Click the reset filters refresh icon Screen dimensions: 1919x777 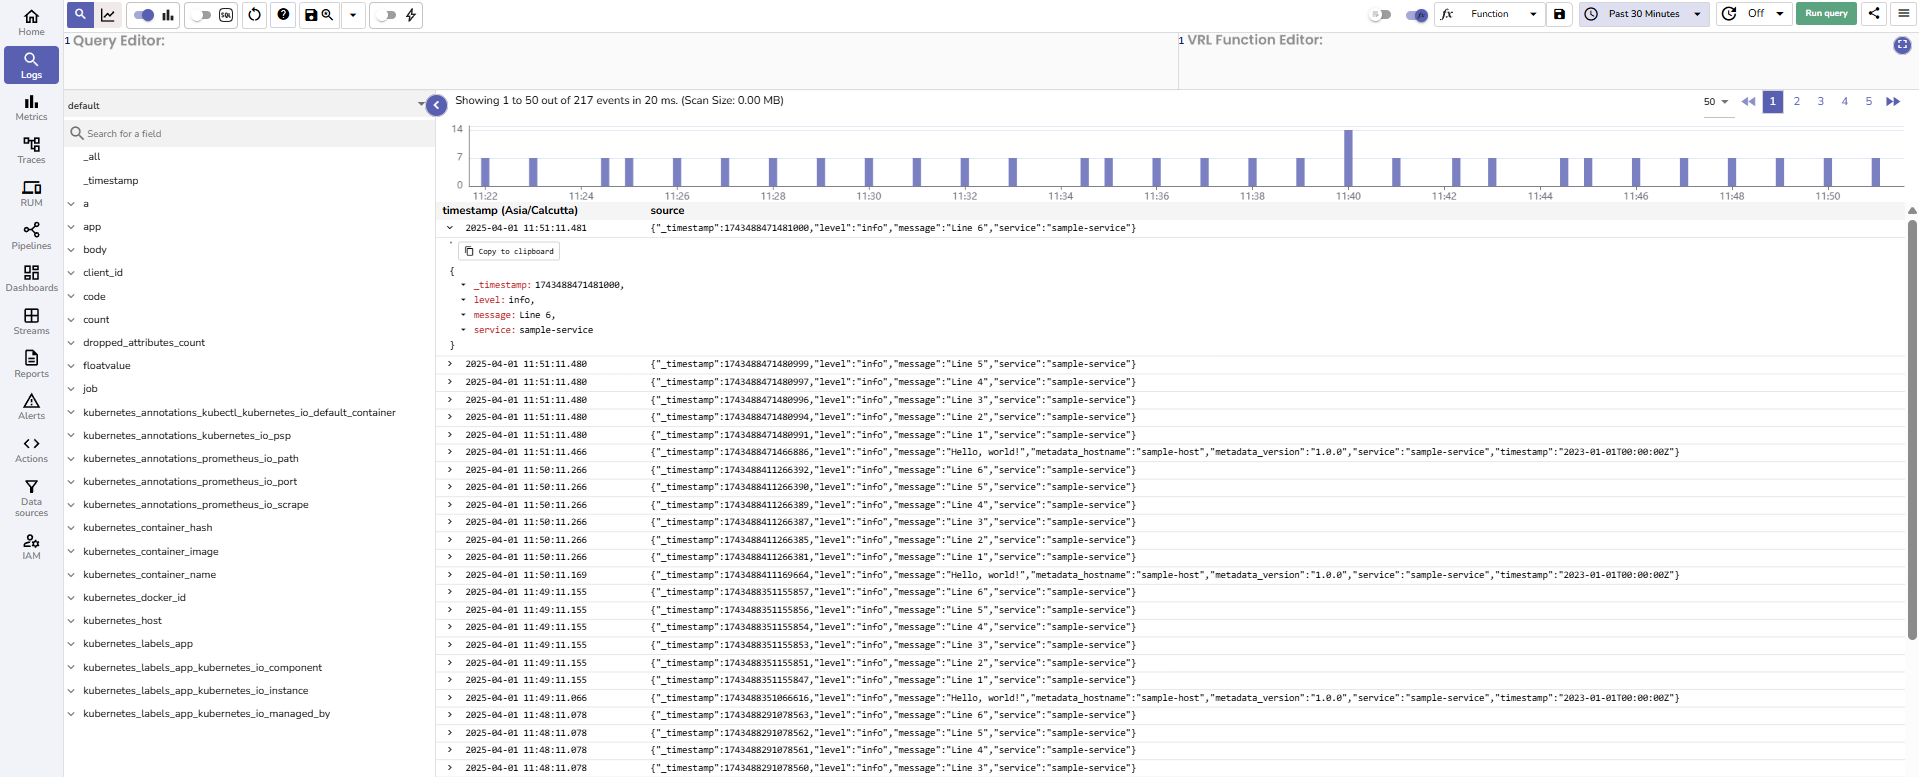click(x=254, y=15)
